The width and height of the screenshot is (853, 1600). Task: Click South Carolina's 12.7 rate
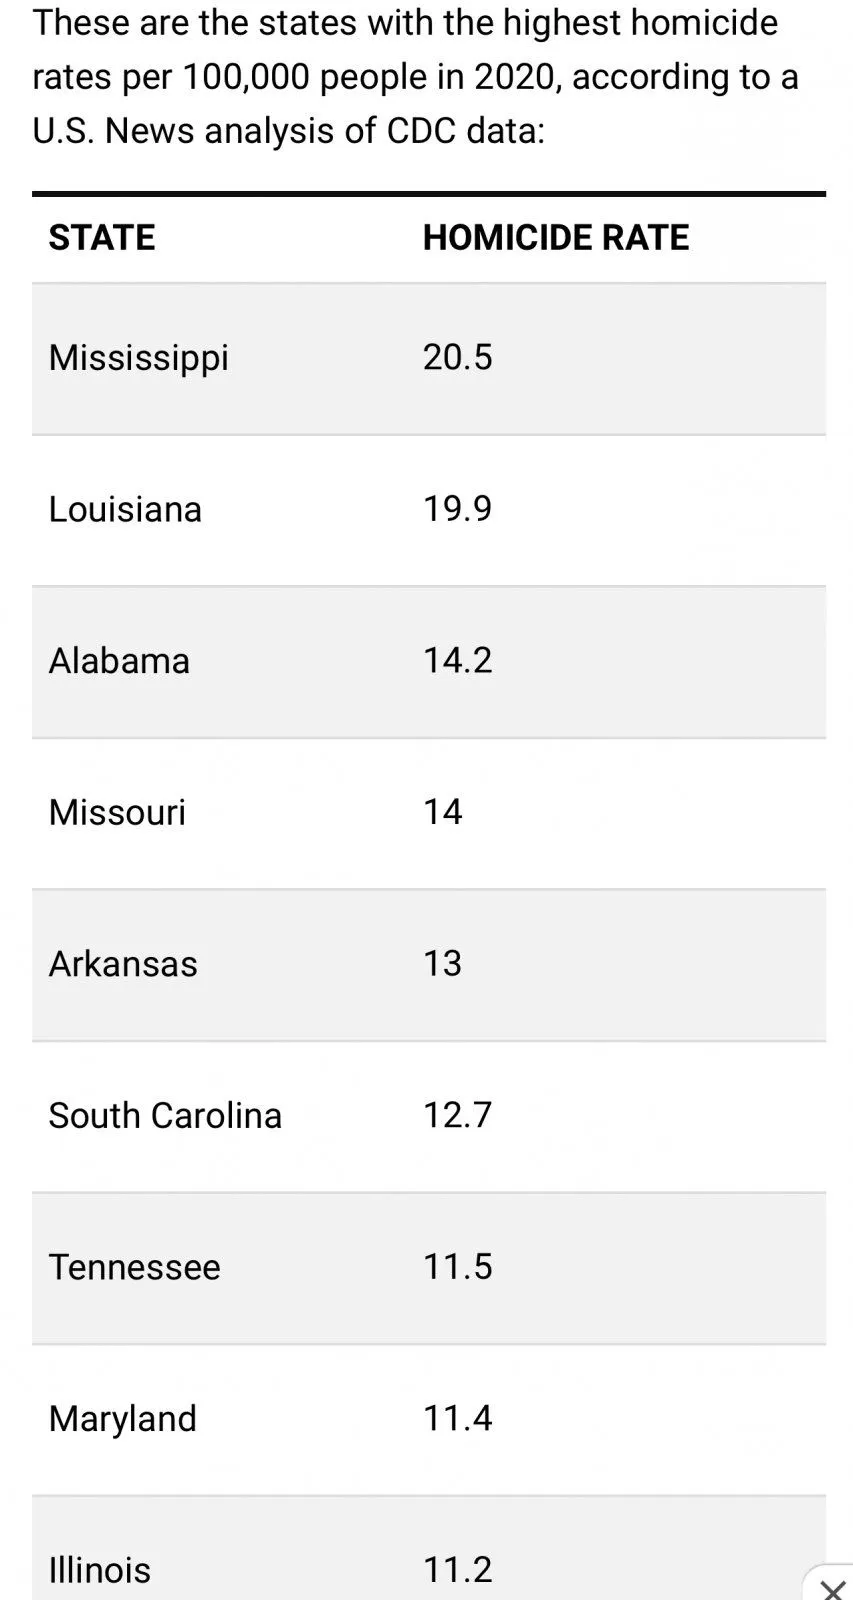tap(458, 1115)
